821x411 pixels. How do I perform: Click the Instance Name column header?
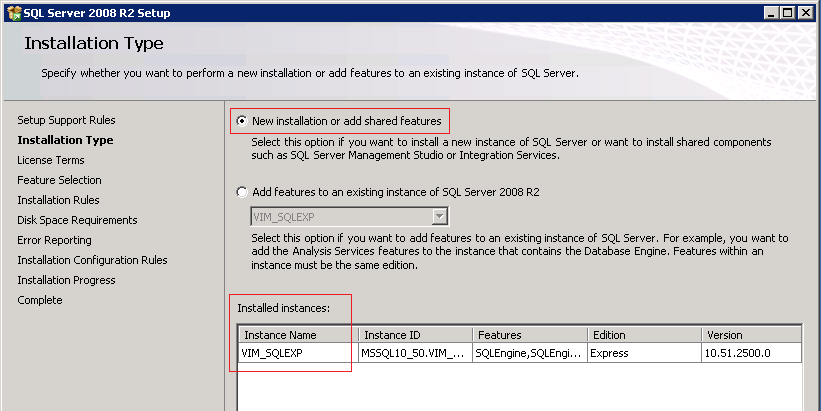click(298, 335)
